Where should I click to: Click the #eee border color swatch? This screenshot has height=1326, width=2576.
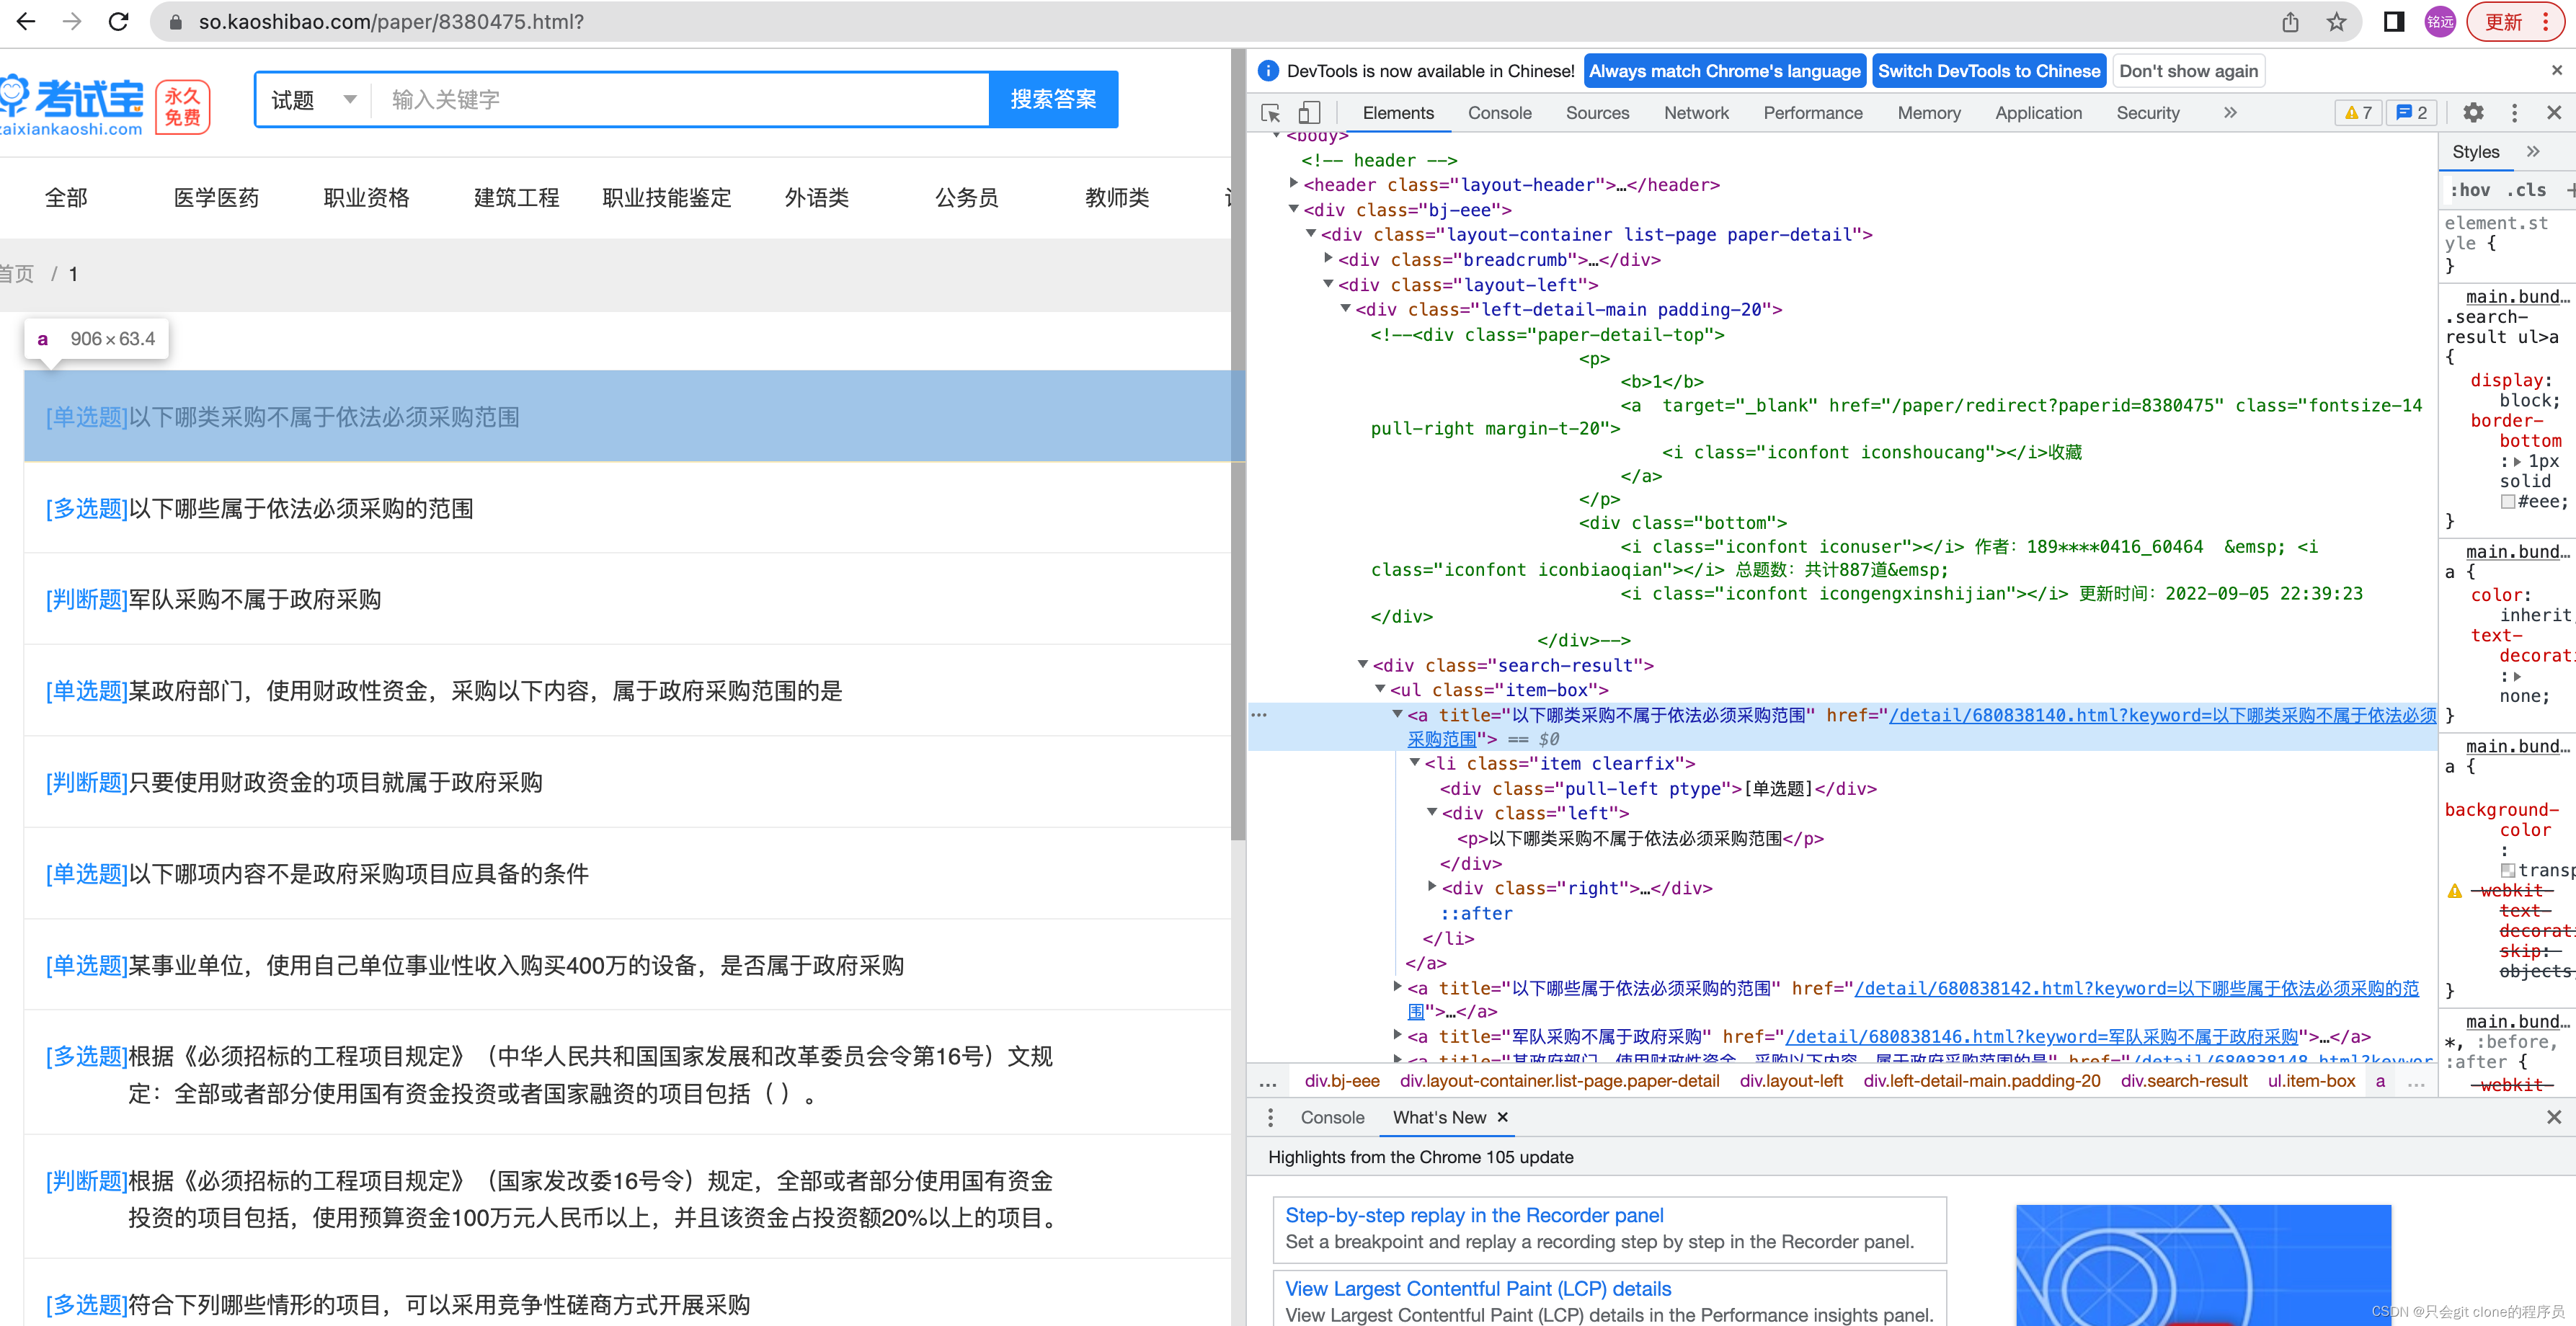(2507, 502)
